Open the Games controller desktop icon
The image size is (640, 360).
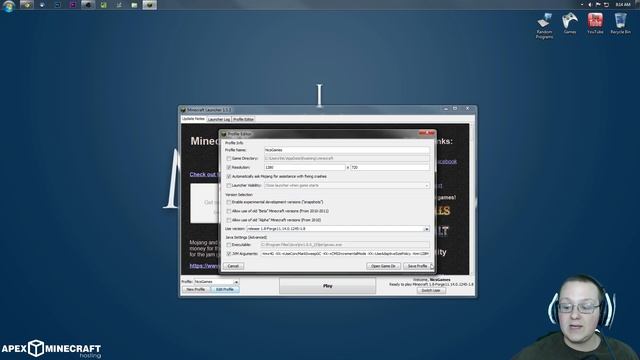[x=570, y=23]
